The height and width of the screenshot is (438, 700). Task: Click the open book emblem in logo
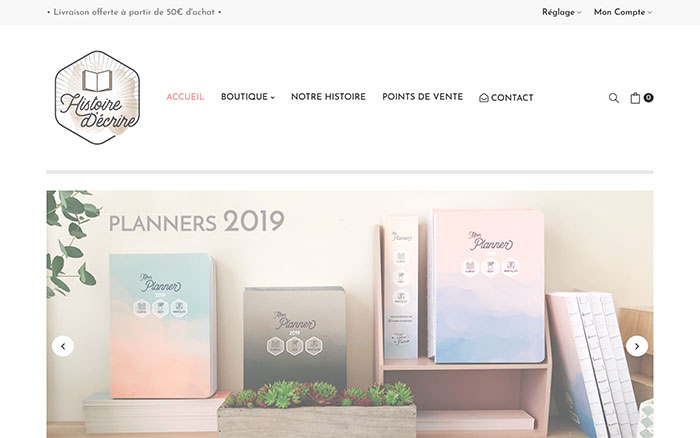coord(97,81)
